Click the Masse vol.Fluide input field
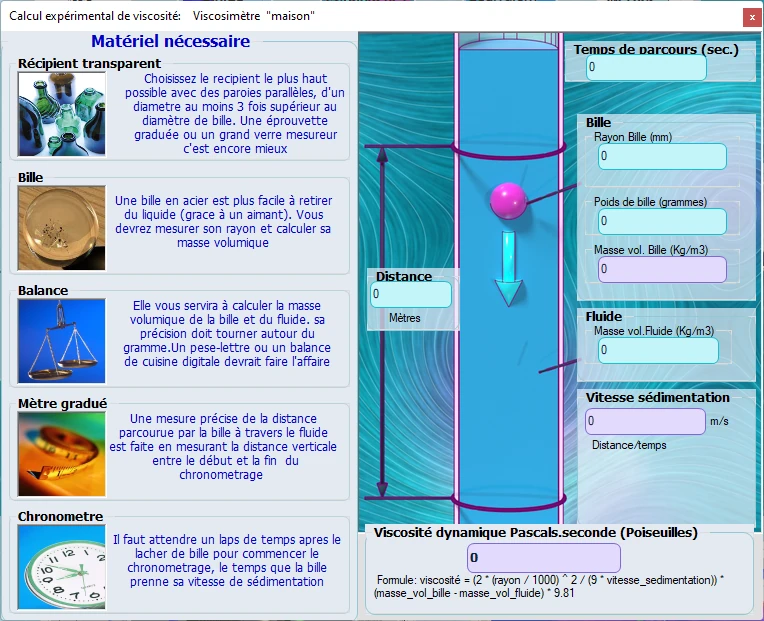Screen dimensions: 764x621 [658, 350]
